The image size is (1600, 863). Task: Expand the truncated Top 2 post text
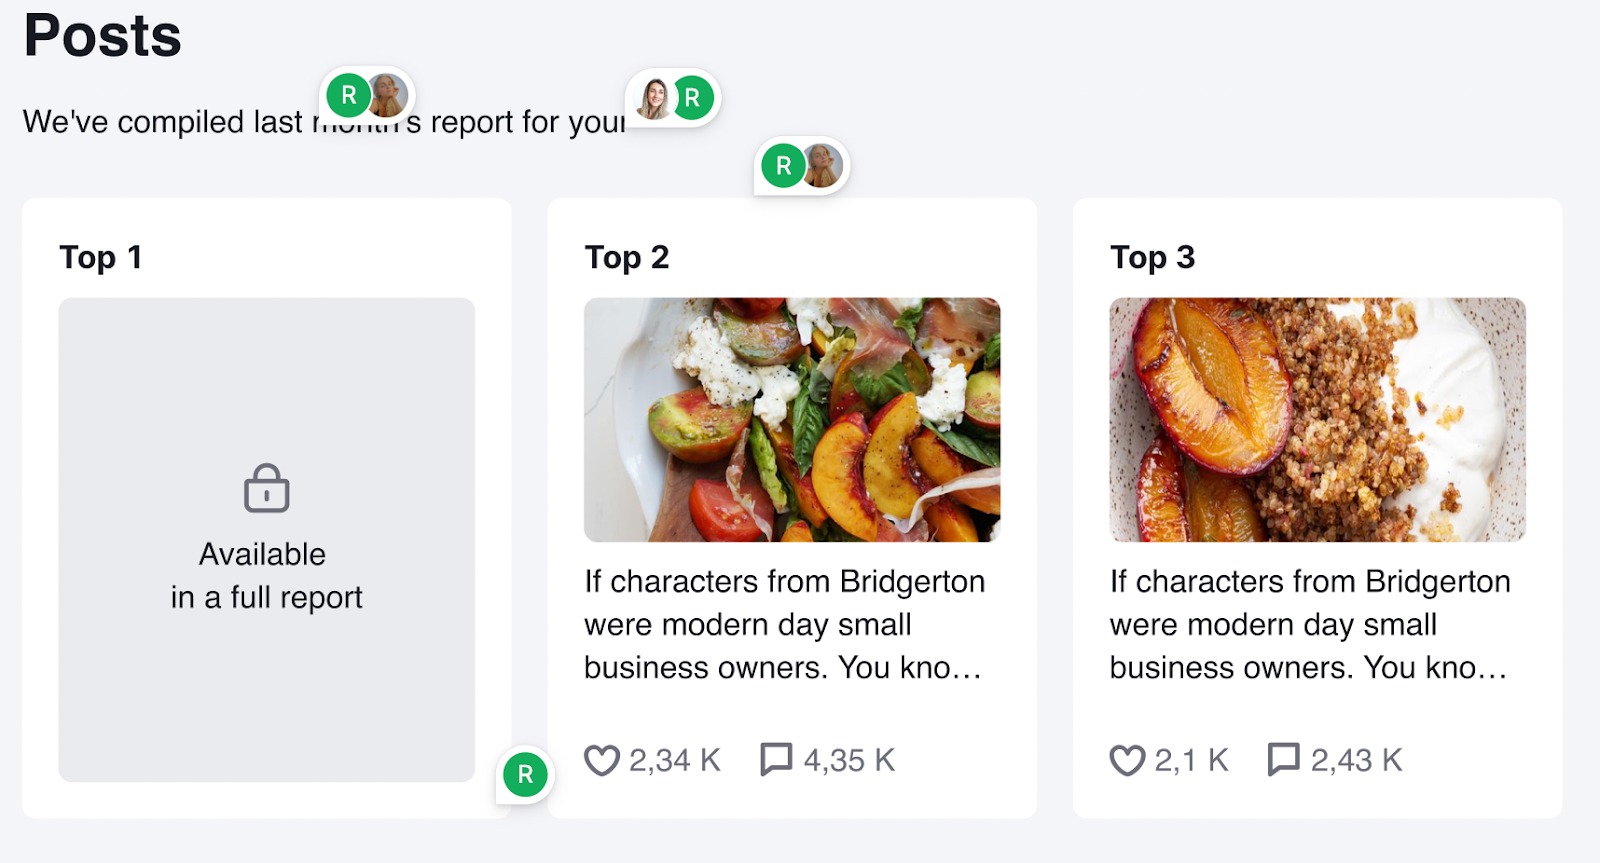786,625
